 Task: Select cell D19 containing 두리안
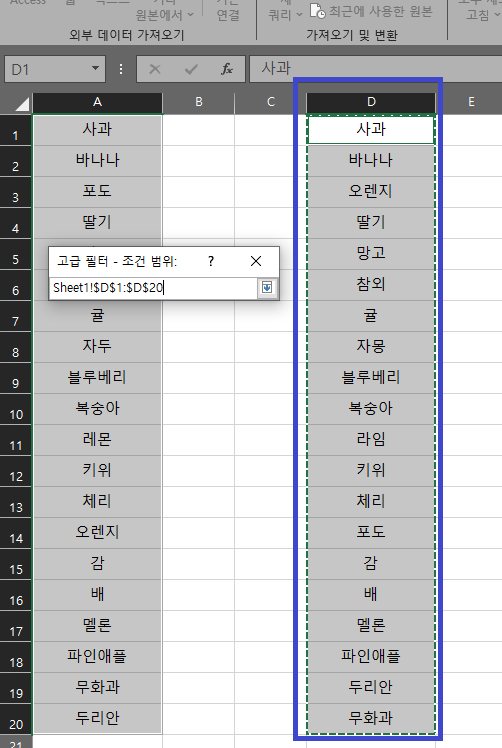point(371,688)
